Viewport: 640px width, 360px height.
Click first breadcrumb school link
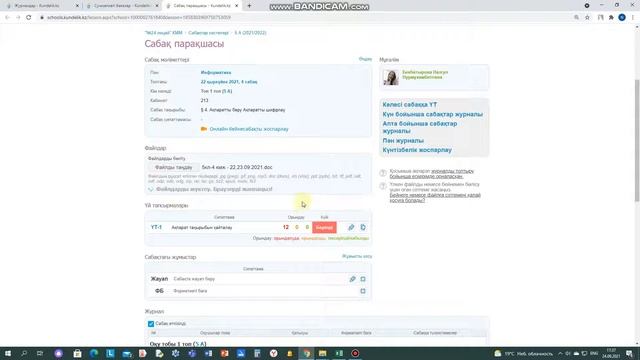click(x=163, y=33)
